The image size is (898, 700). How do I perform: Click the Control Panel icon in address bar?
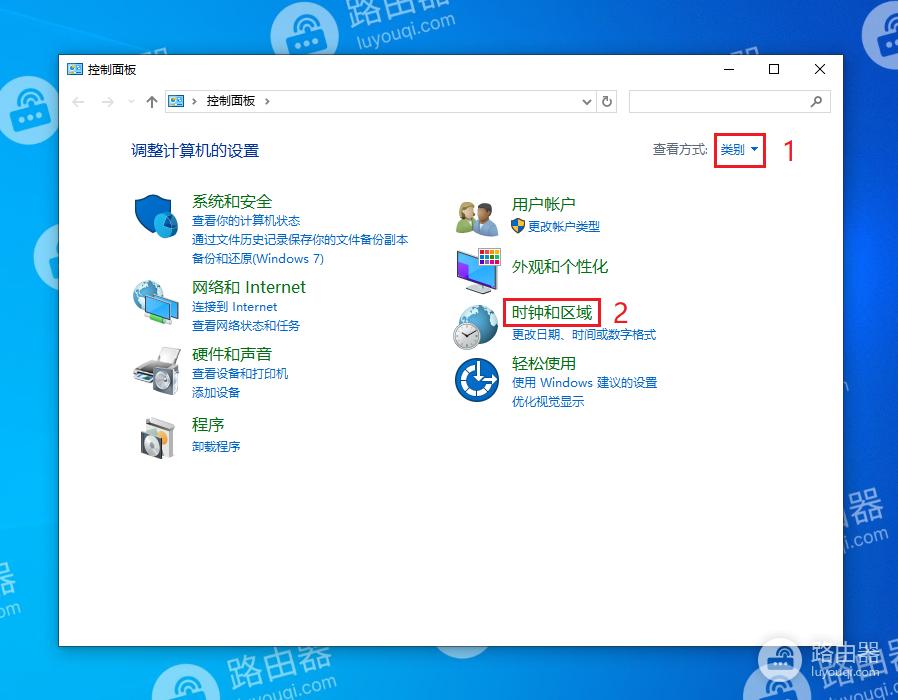coord(176,101)
